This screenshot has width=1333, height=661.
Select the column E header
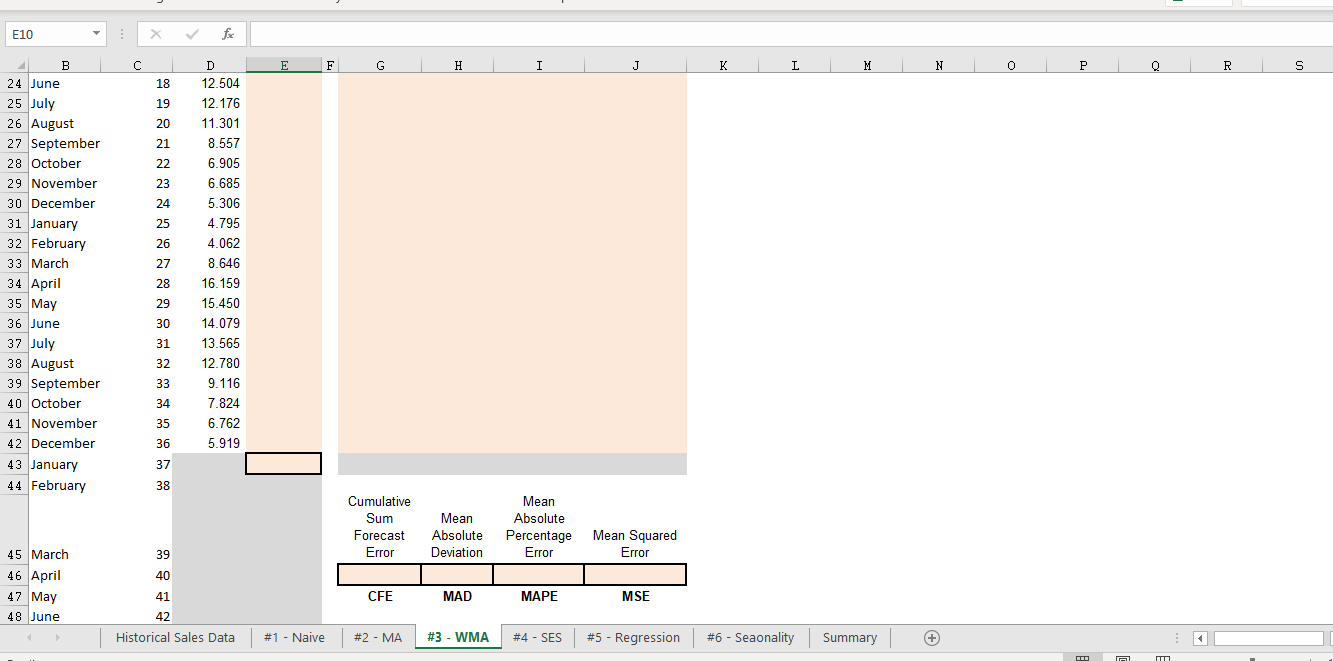283,64
